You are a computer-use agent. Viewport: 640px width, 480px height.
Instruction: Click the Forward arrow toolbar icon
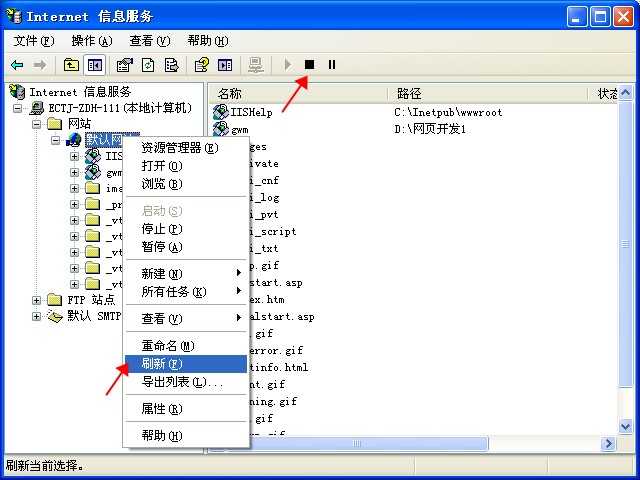point(40,65)
